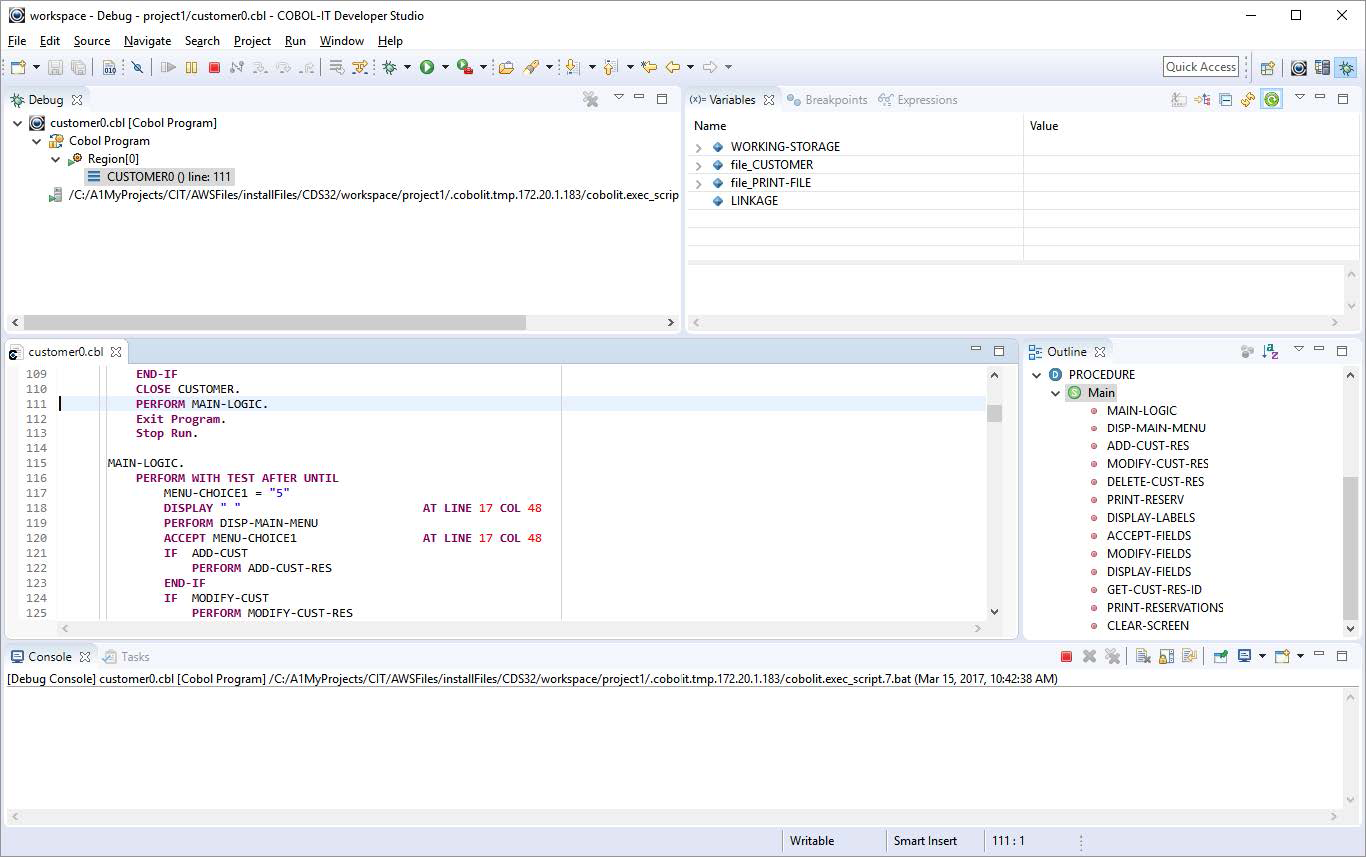Click the Quick Access button

(x=1200, y=66)
